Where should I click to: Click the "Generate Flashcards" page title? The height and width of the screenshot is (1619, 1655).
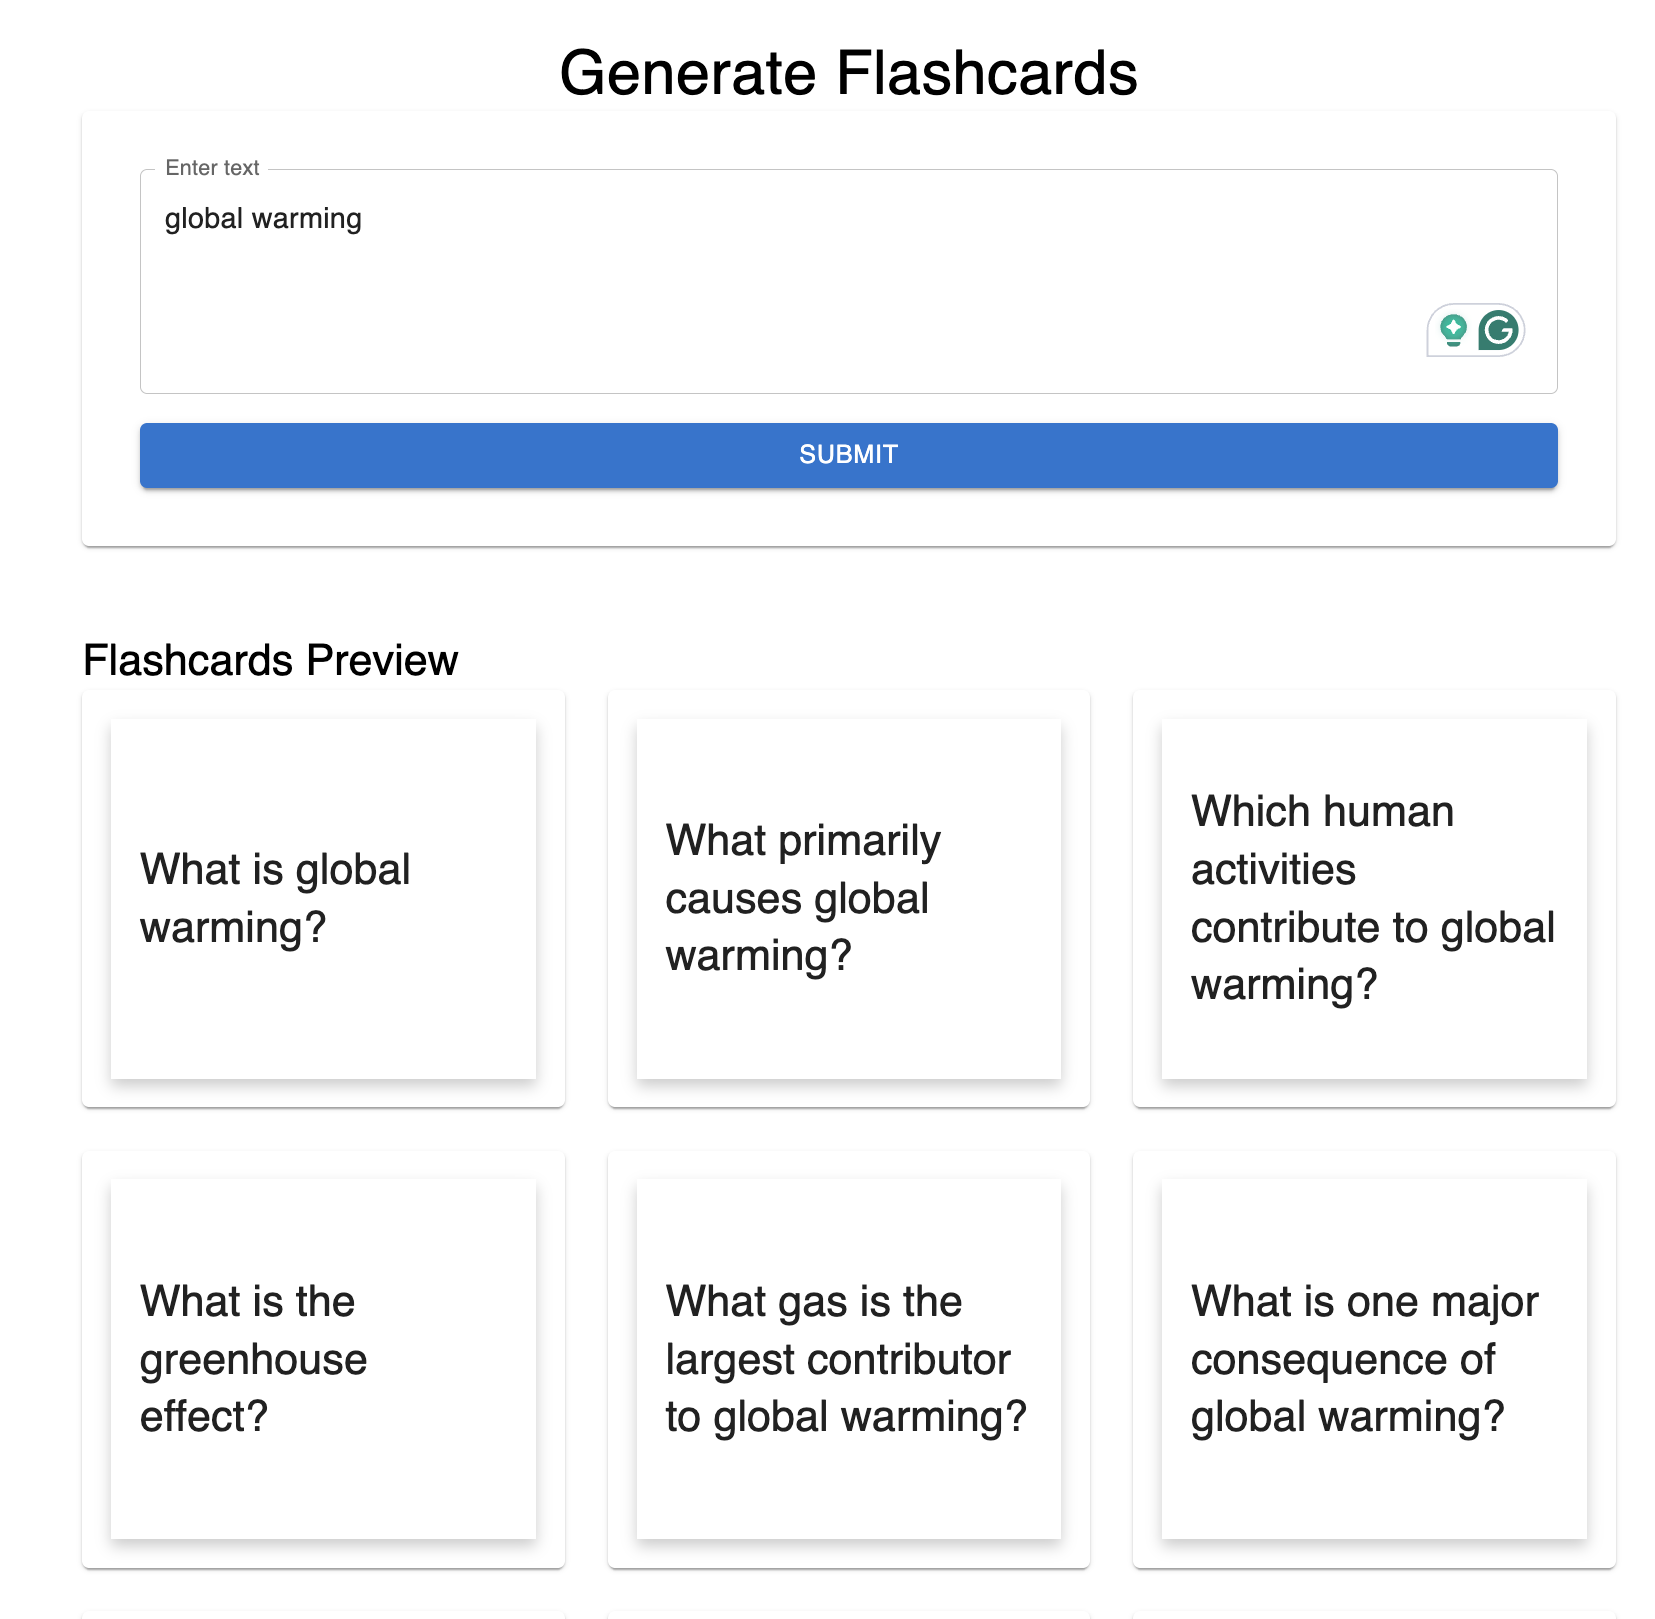848,73
